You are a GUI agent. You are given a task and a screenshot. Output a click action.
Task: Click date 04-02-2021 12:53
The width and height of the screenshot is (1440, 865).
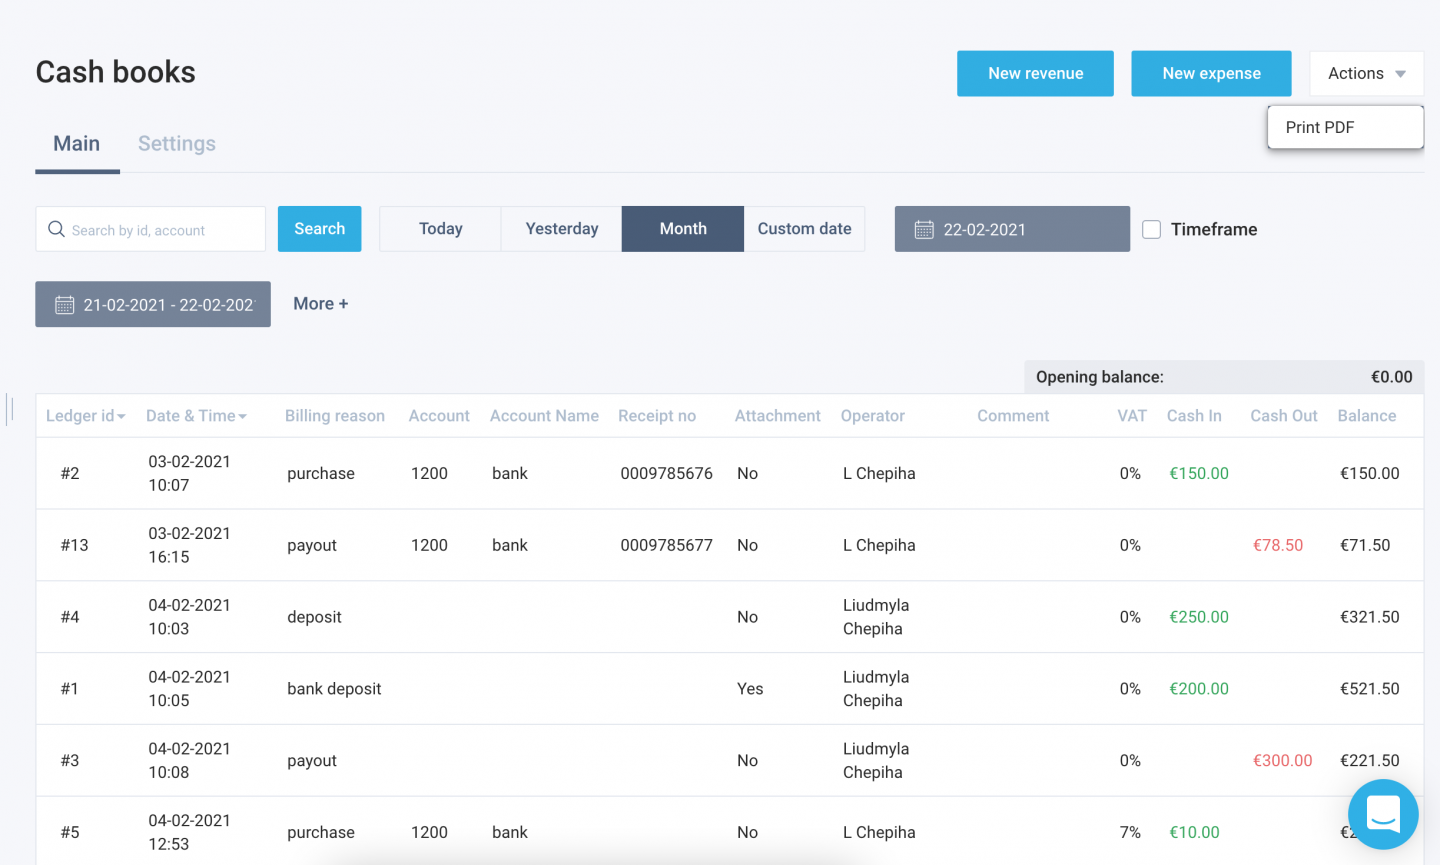[x=189, y=832]
